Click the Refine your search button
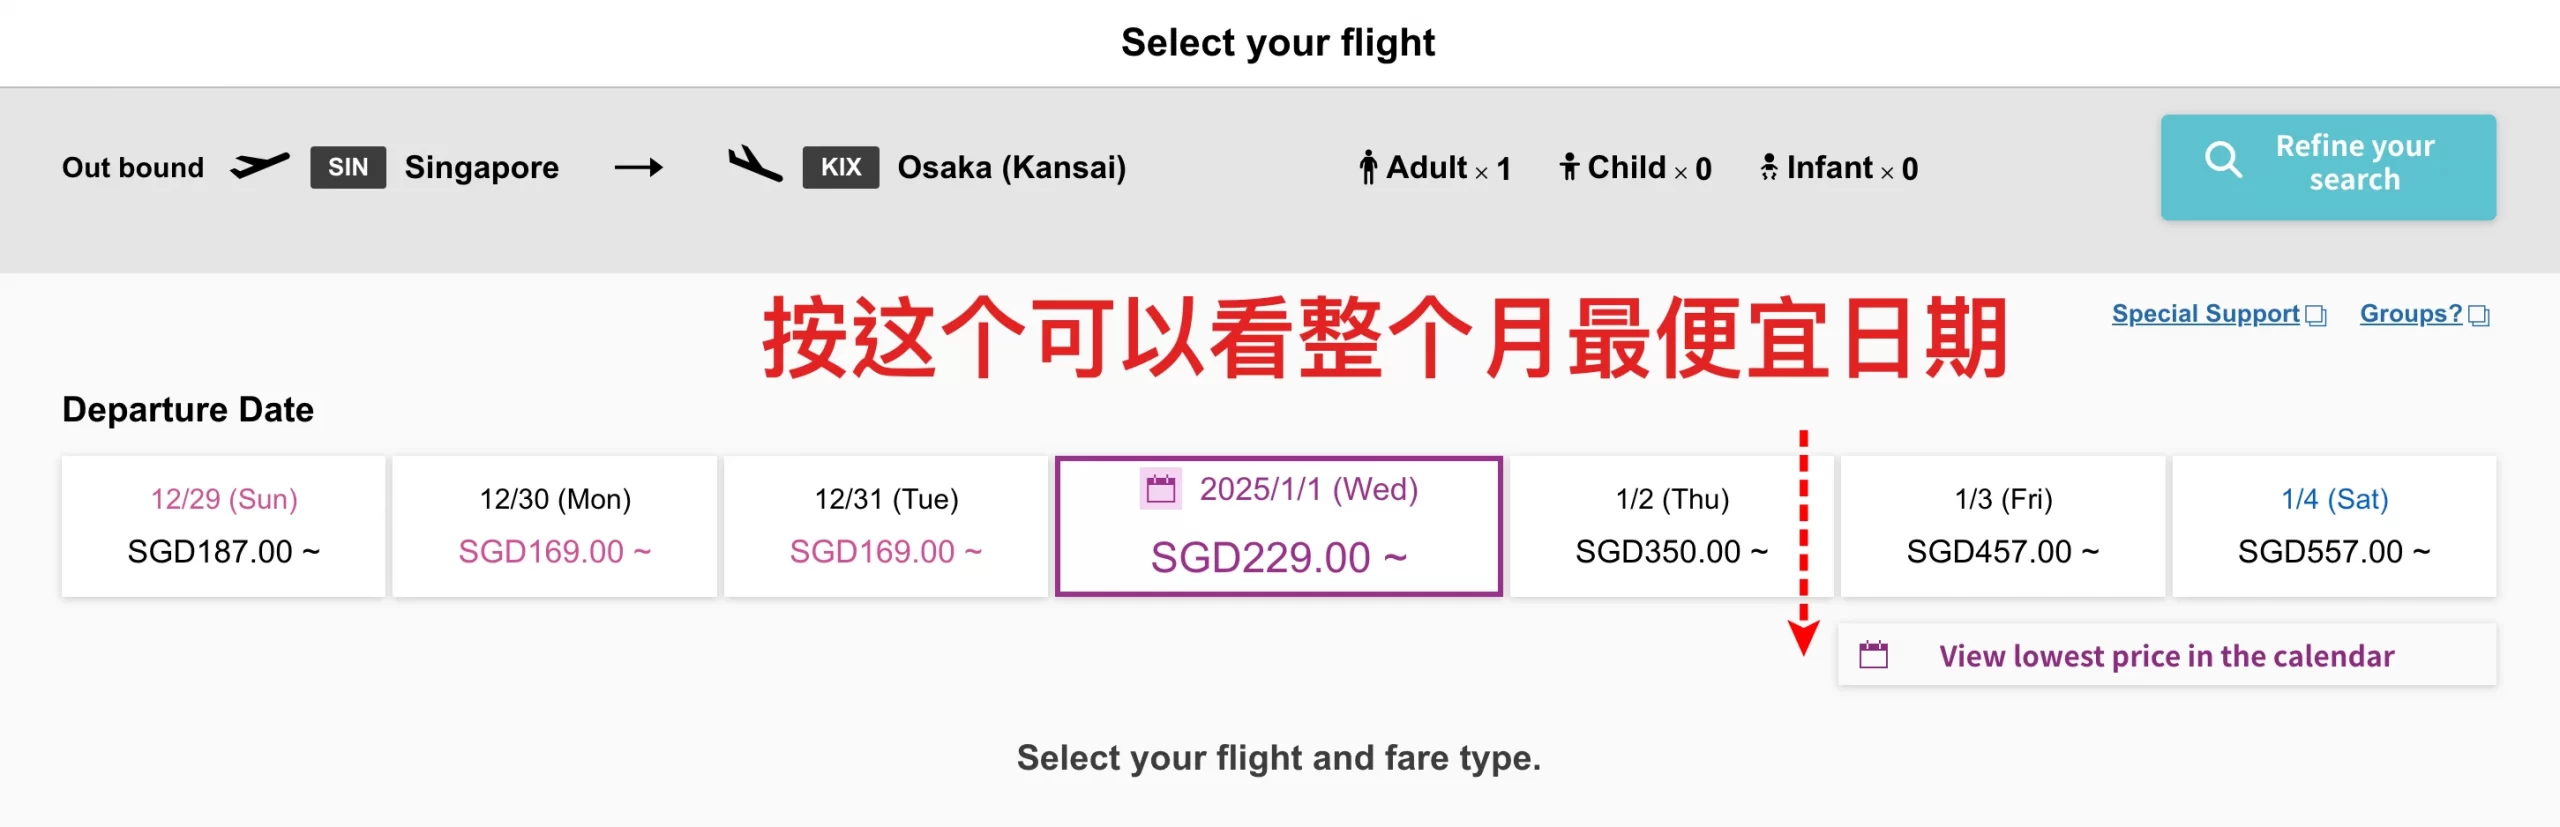Viewport: 2560px width, 827px height. pos(2328,167)
